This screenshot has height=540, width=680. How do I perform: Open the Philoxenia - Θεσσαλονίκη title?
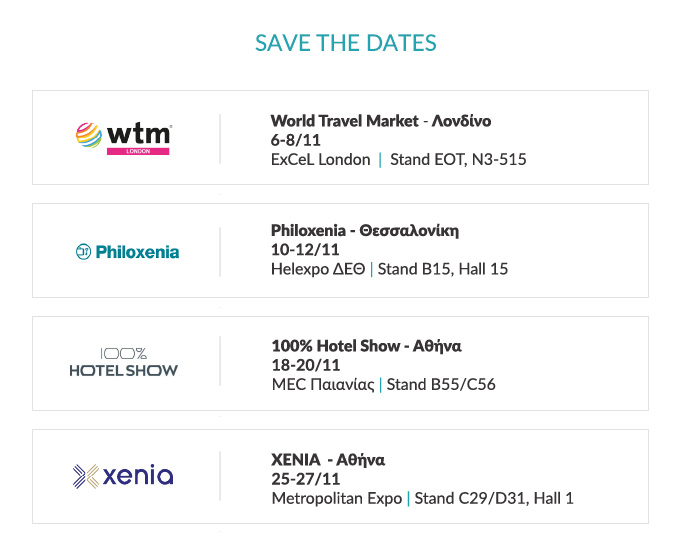tap(365, 230)
